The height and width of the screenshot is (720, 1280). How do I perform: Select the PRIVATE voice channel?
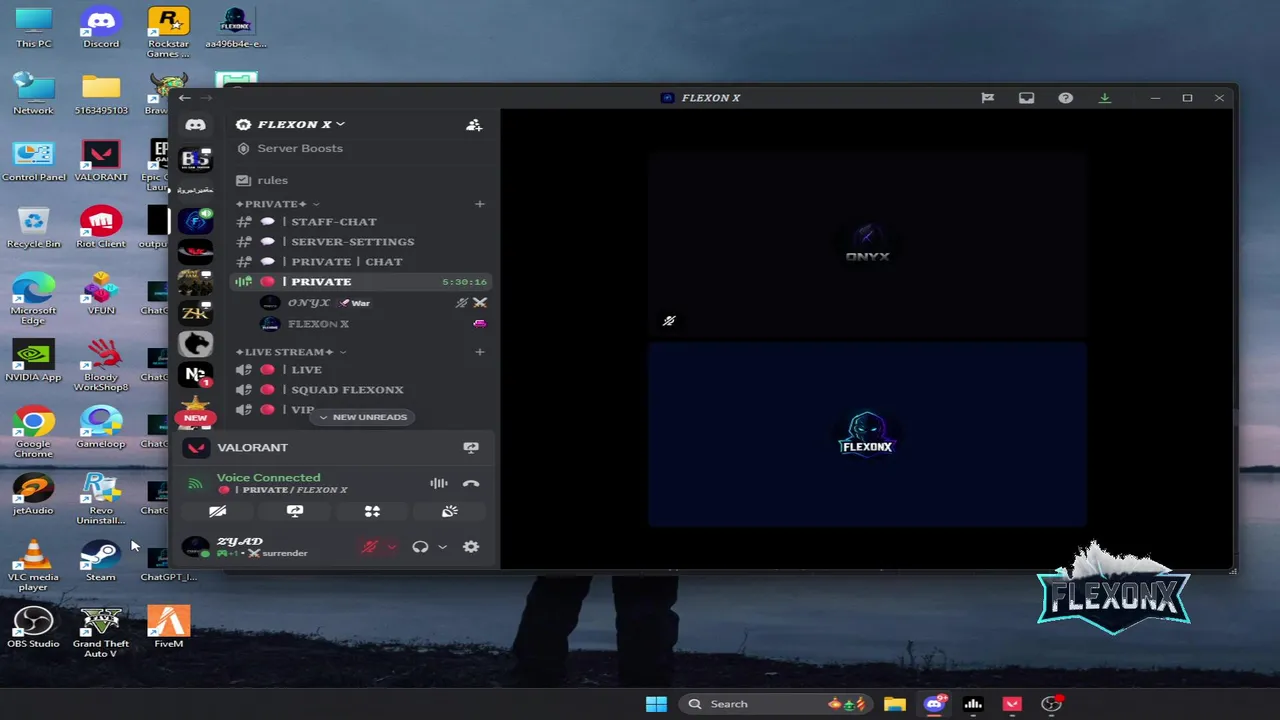(362, 282)
